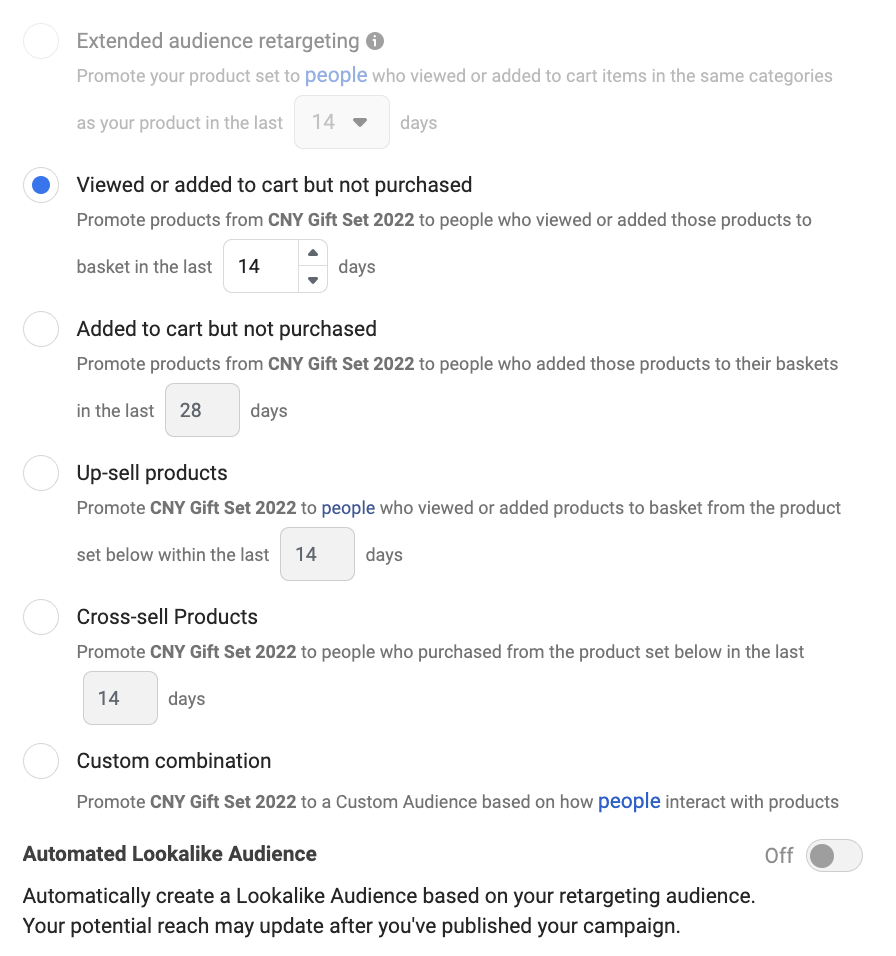Image resolution: width=896 pixels, height=956 pixels.
Task: Click the Off label beside the Lookalike switch
Action: (779, 855)
